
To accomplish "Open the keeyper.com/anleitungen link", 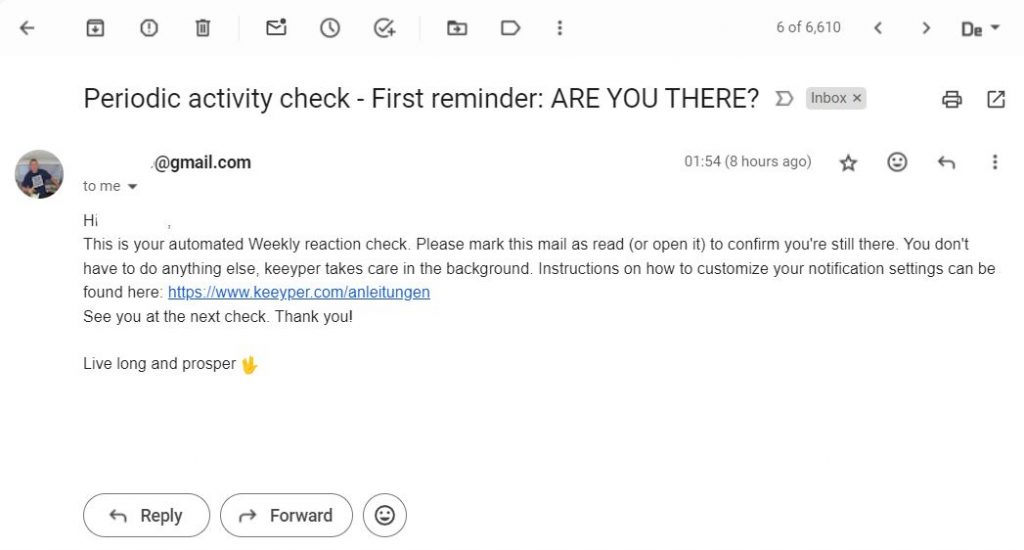I will tap(299, 293).
